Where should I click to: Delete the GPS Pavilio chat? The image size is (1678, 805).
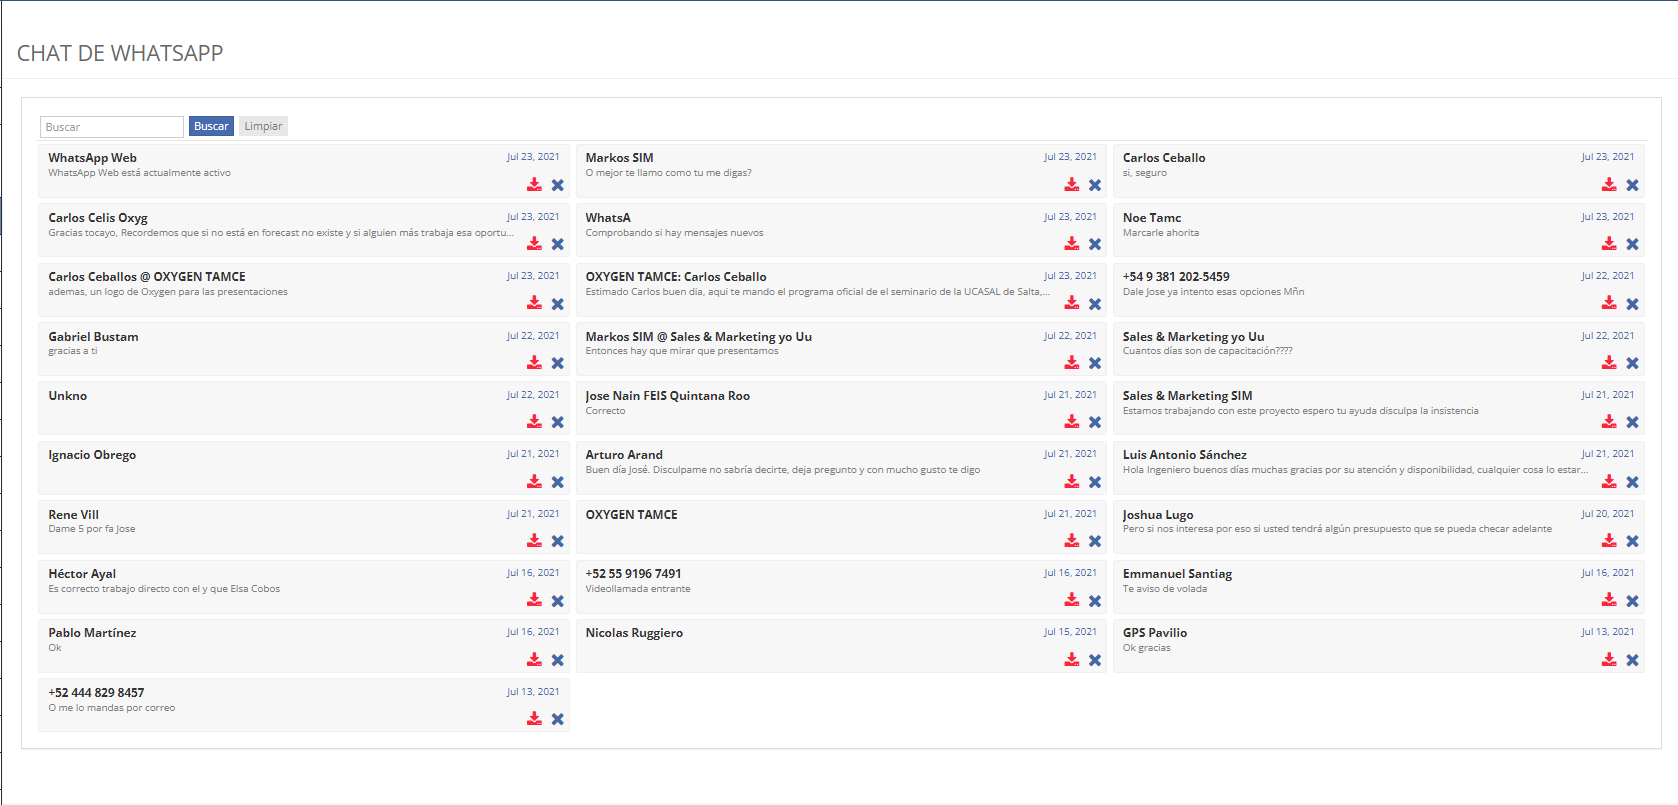coord(1632,660)
